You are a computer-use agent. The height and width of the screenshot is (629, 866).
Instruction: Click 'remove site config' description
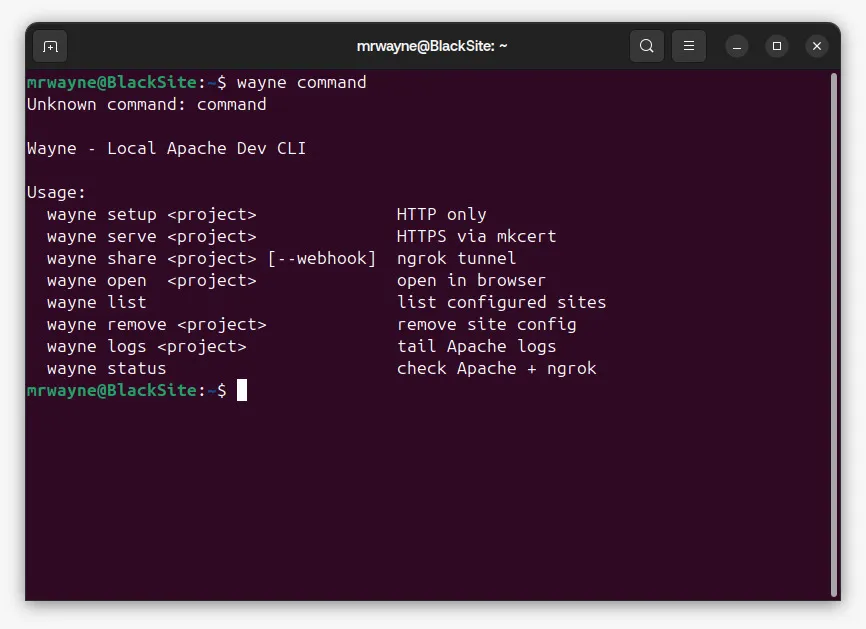pyautogui.click(x=487, y=324)
